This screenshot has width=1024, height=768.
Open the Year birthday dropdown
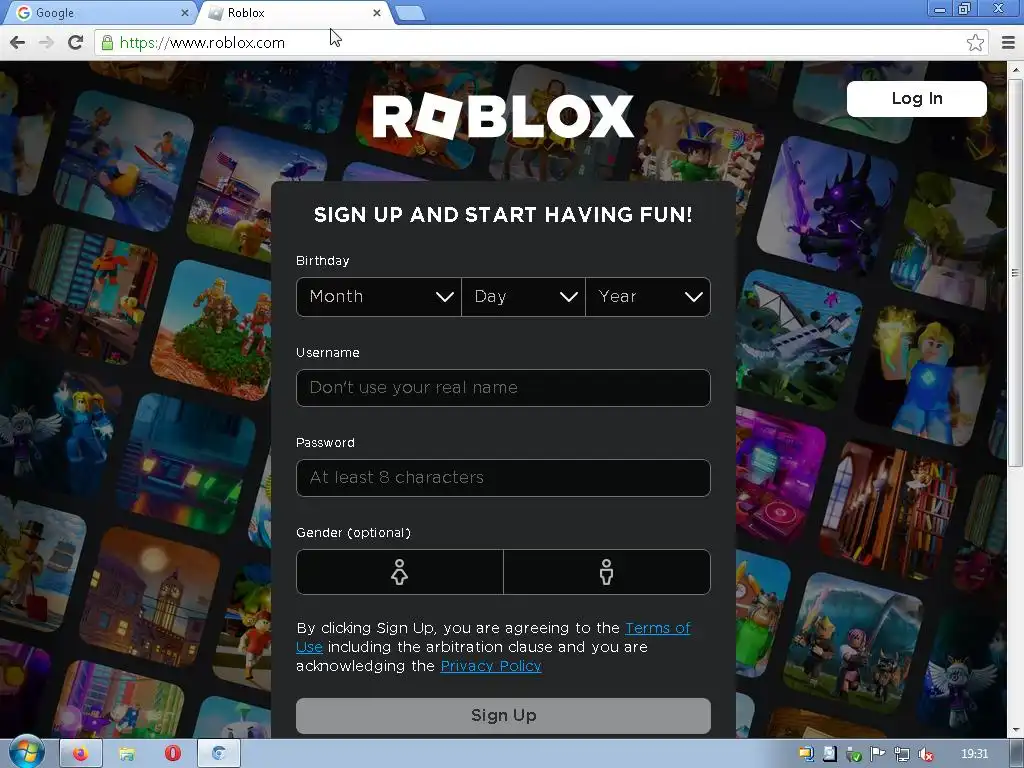pos(648,296)
